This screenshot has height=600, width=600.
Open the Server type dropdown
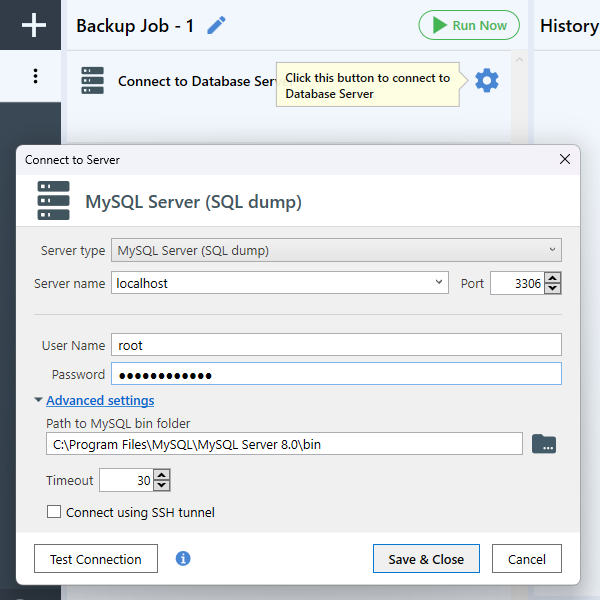point(336,250)
